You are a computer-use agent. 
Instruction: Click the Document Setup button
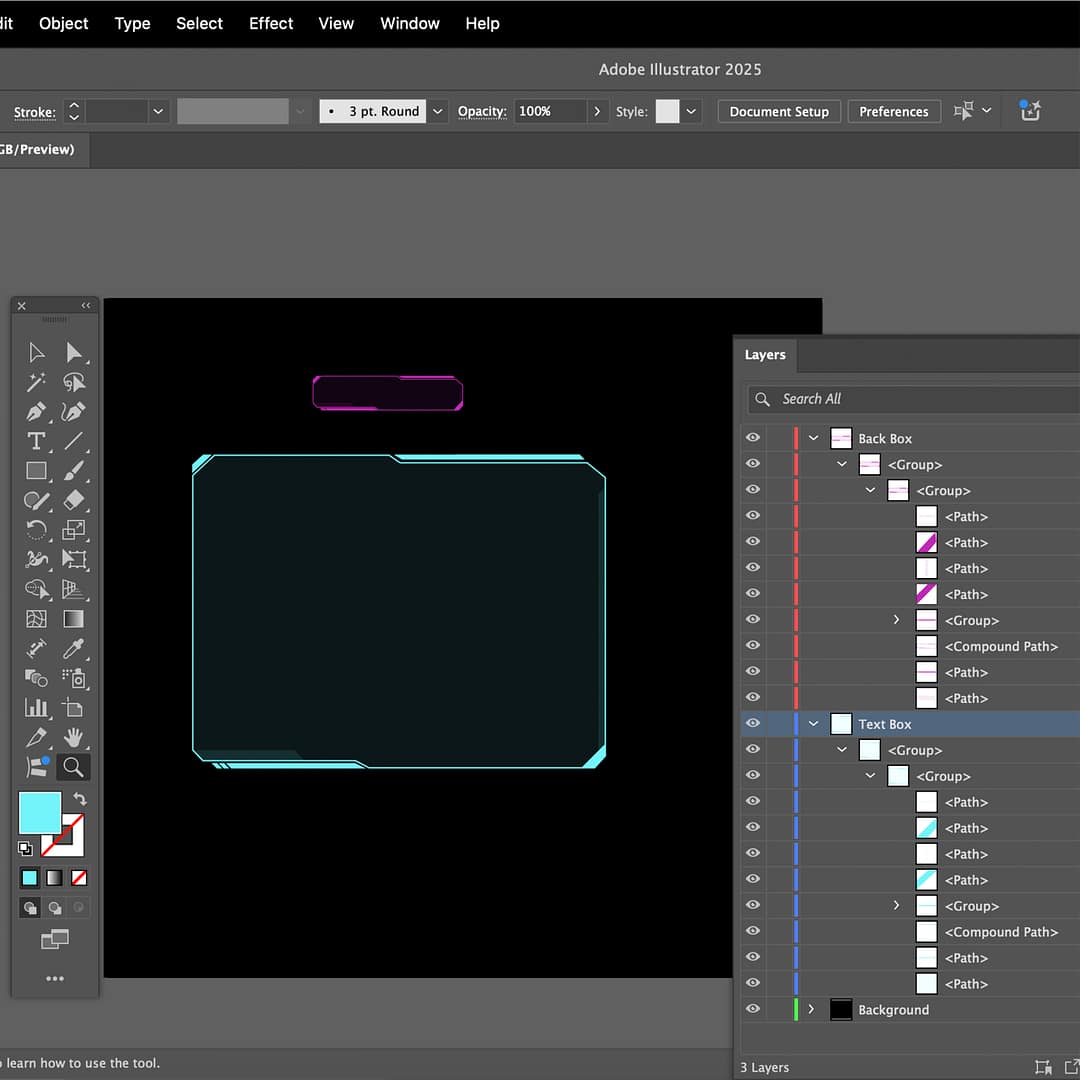click(779, 111)
